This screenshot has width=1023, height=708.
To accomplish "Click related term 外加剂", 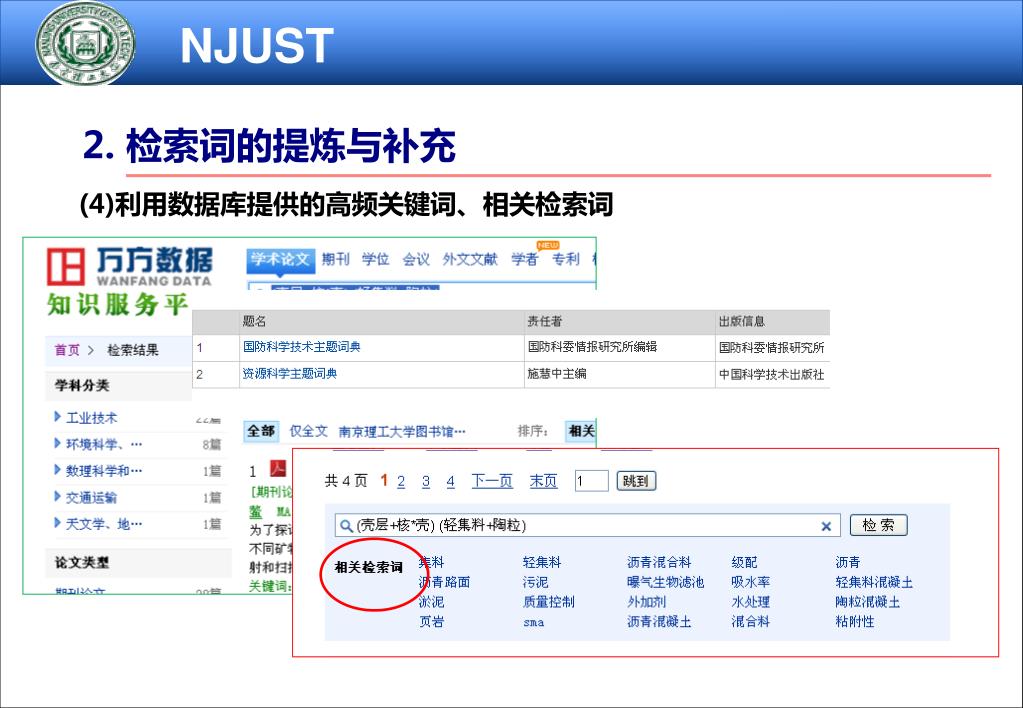I will tap(647, 602).
